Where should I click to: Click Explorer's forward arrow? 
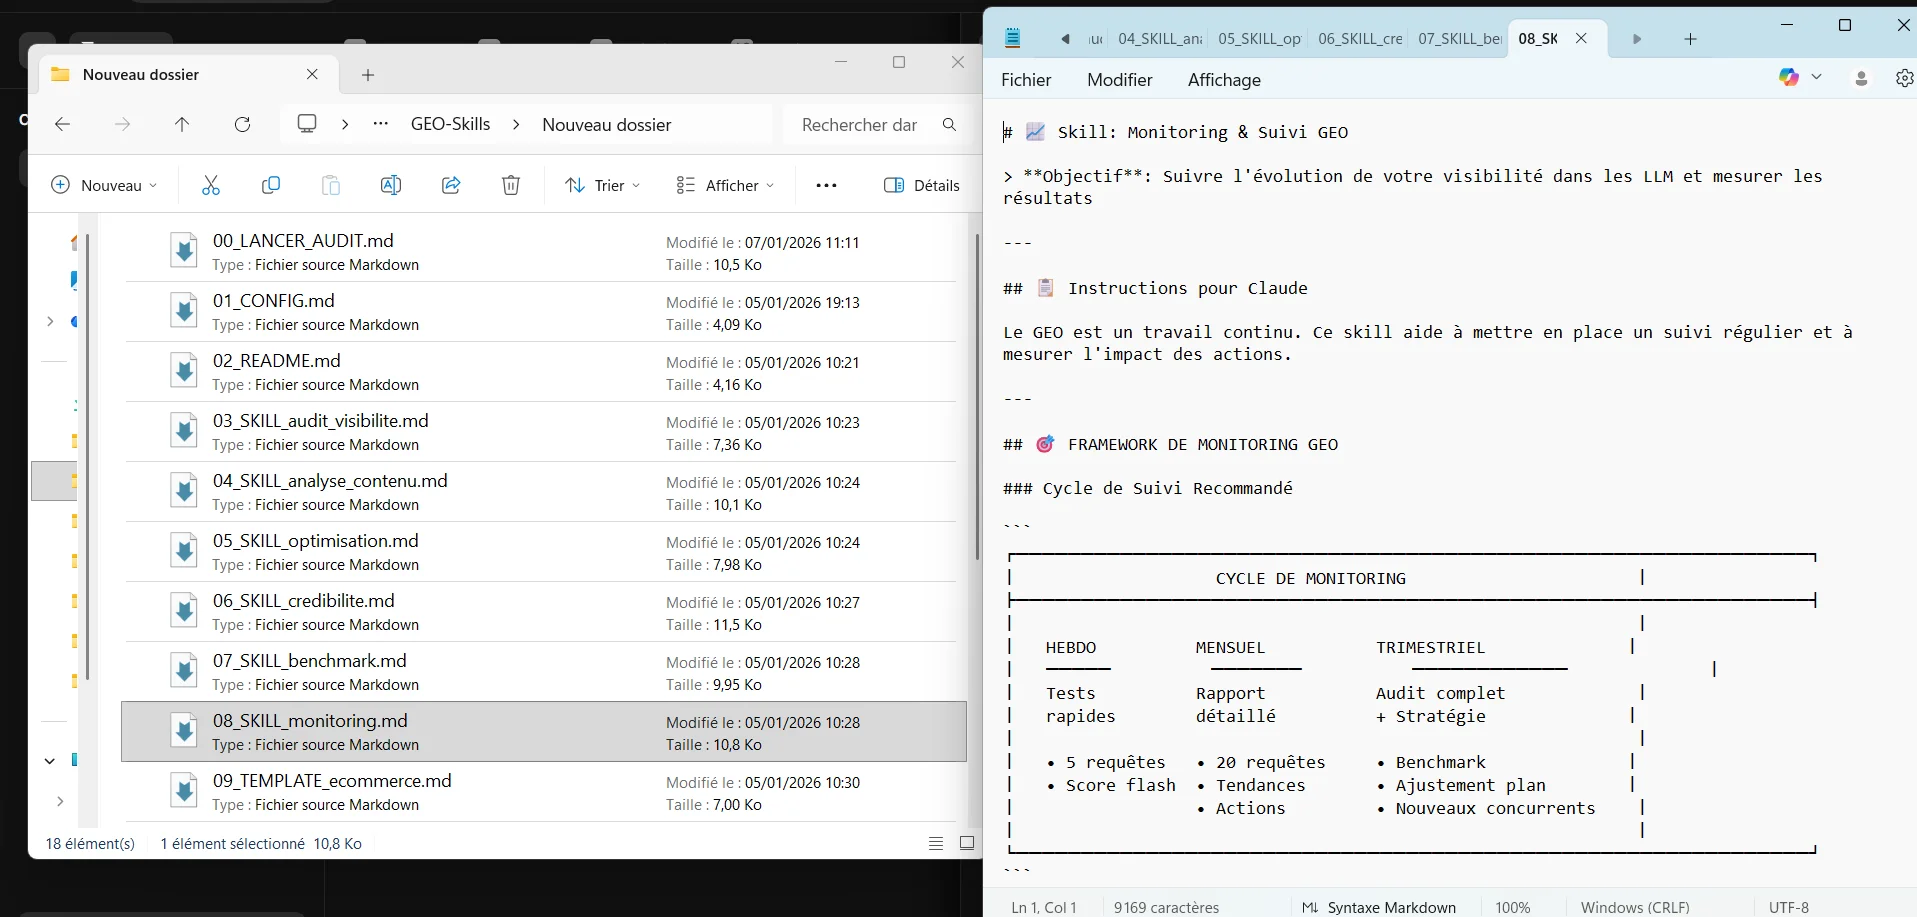click(122, 125)
